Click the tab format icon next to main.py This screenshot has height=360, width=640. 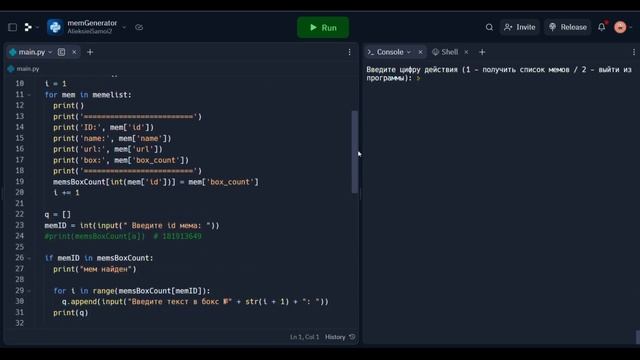61,52
